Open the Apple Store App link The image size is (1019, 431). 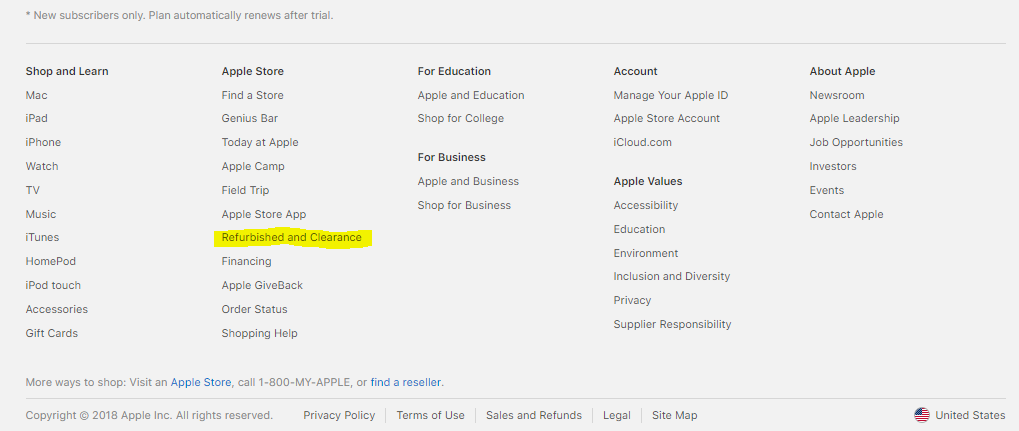point(264,214)
